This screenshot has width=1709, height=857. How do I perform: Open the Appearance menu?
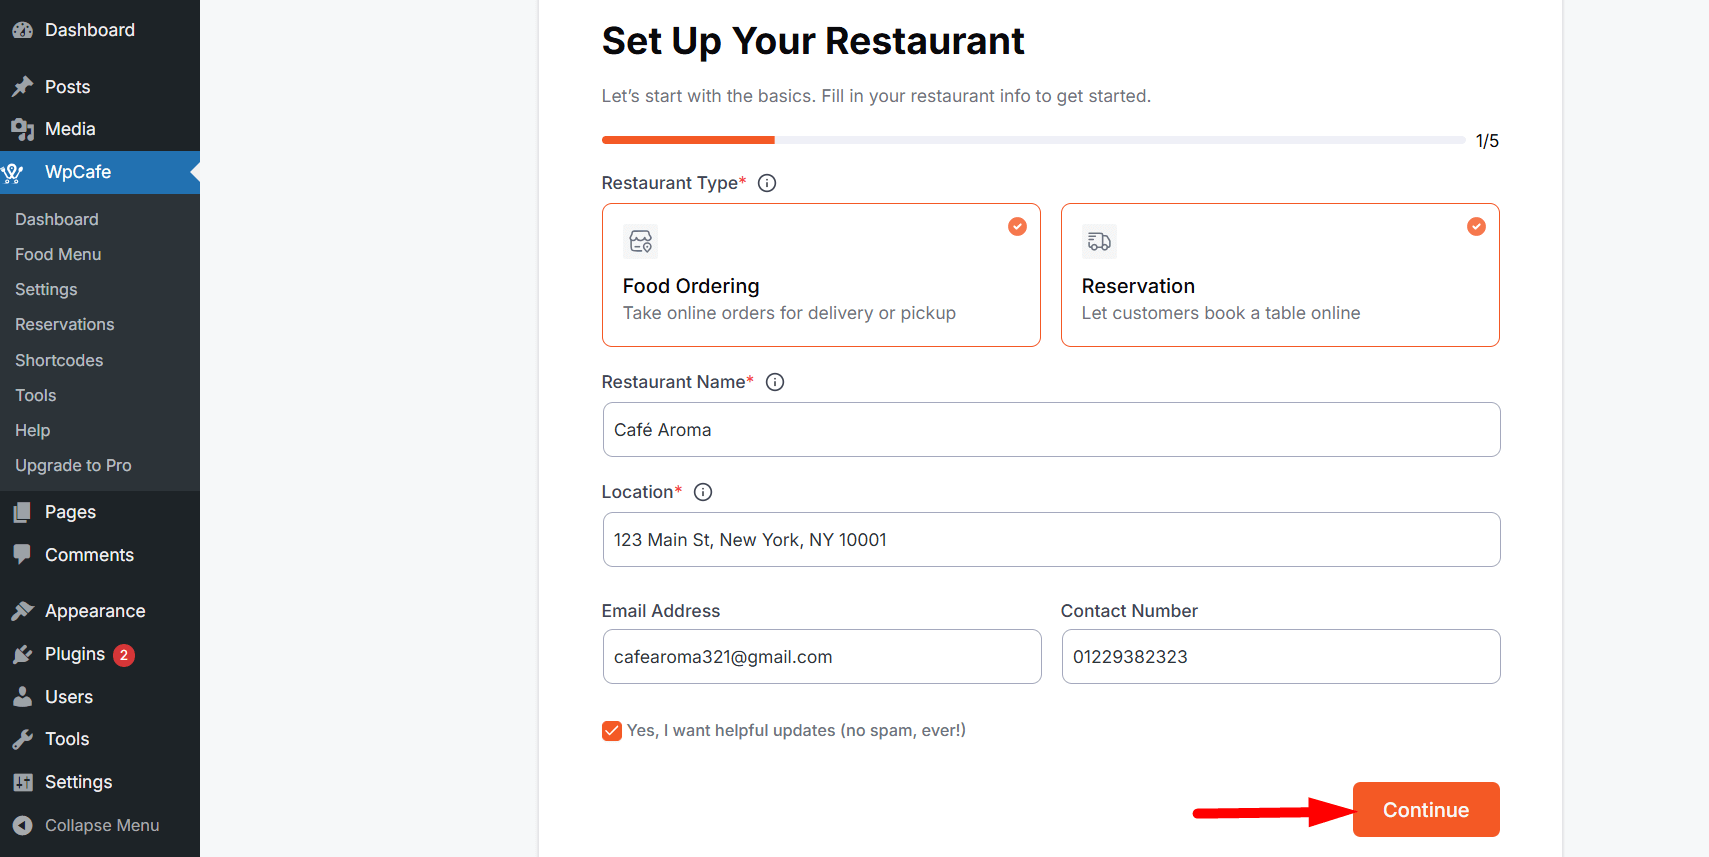(x=95, y=611)
